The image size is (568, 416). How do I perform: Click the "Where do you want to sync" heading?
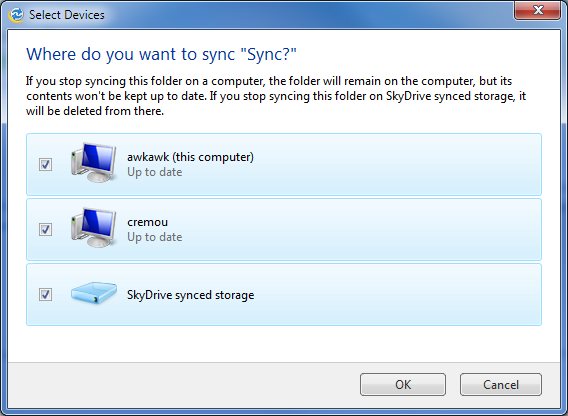pos(162,55)
